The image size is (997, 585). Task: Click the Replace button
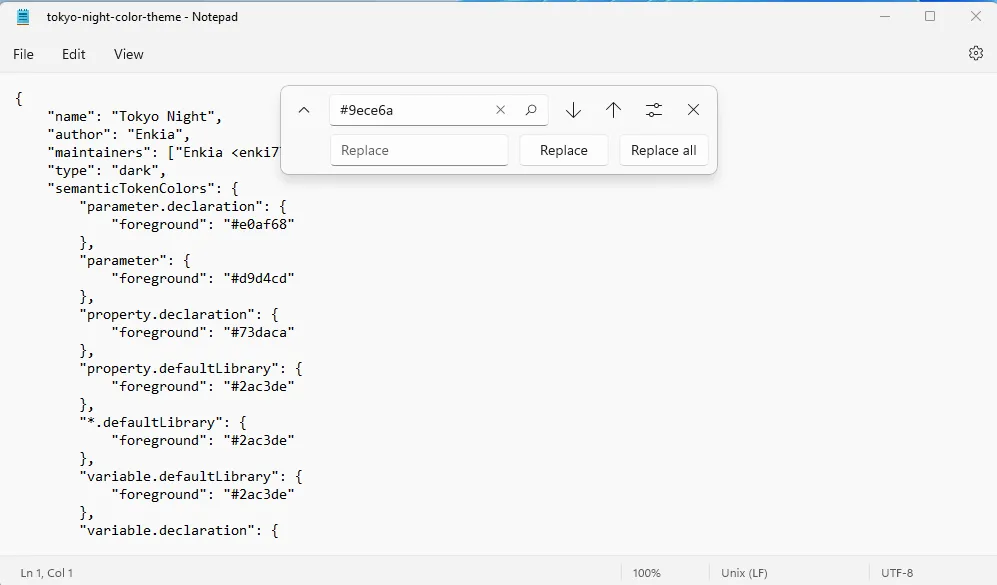[x=563, y=150]
